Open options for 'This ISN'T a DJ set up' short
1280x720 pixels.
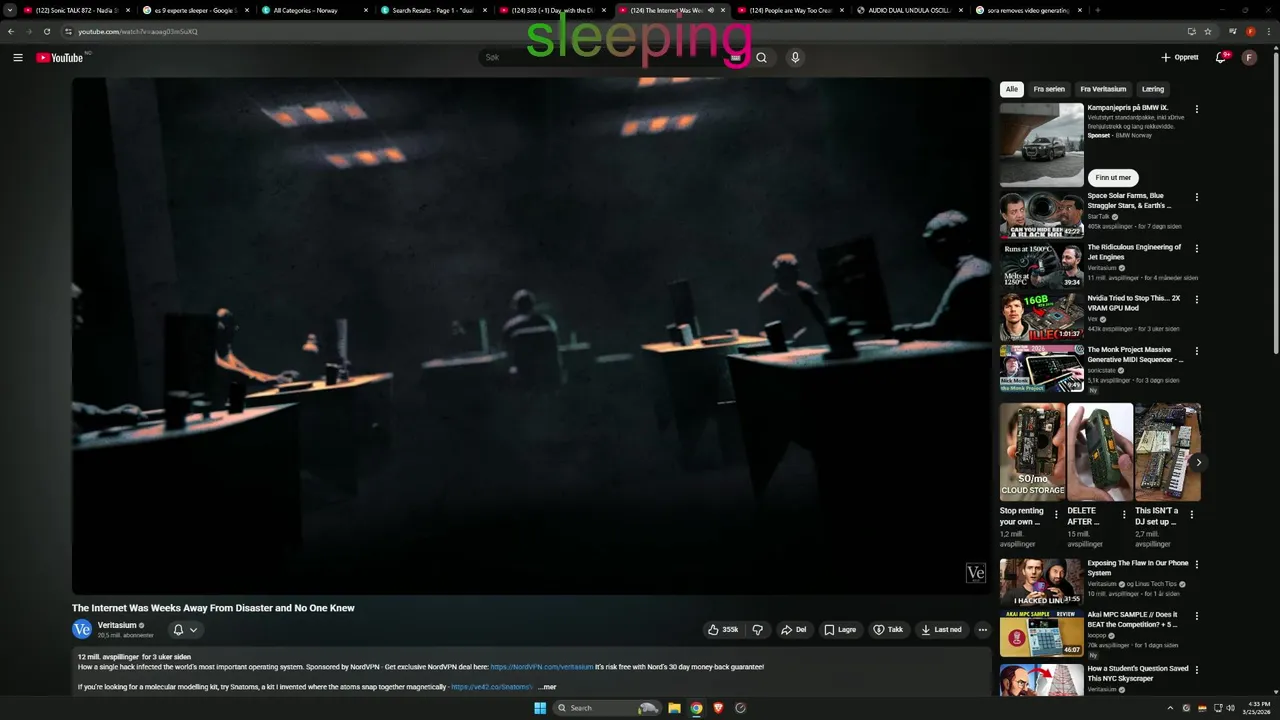coord(1191,515)
